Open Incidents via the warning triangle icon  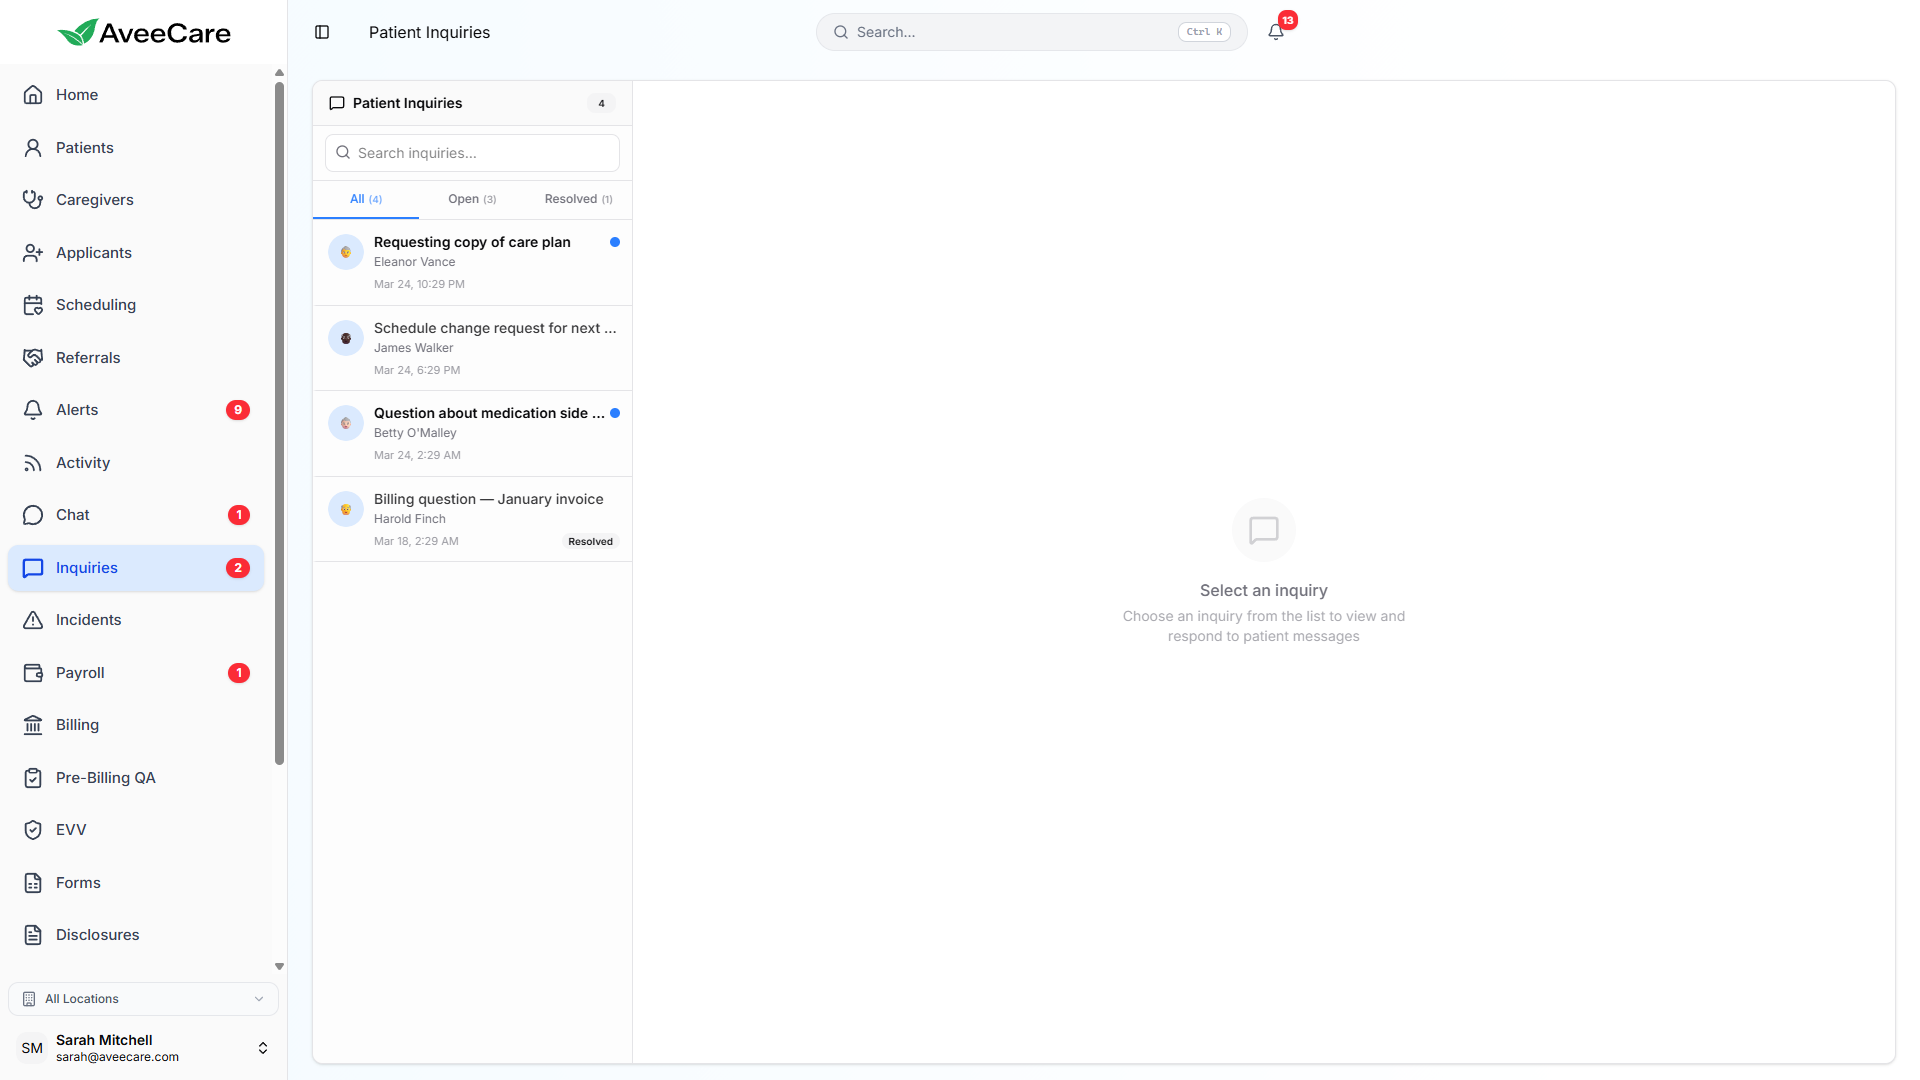coord(33,620)
